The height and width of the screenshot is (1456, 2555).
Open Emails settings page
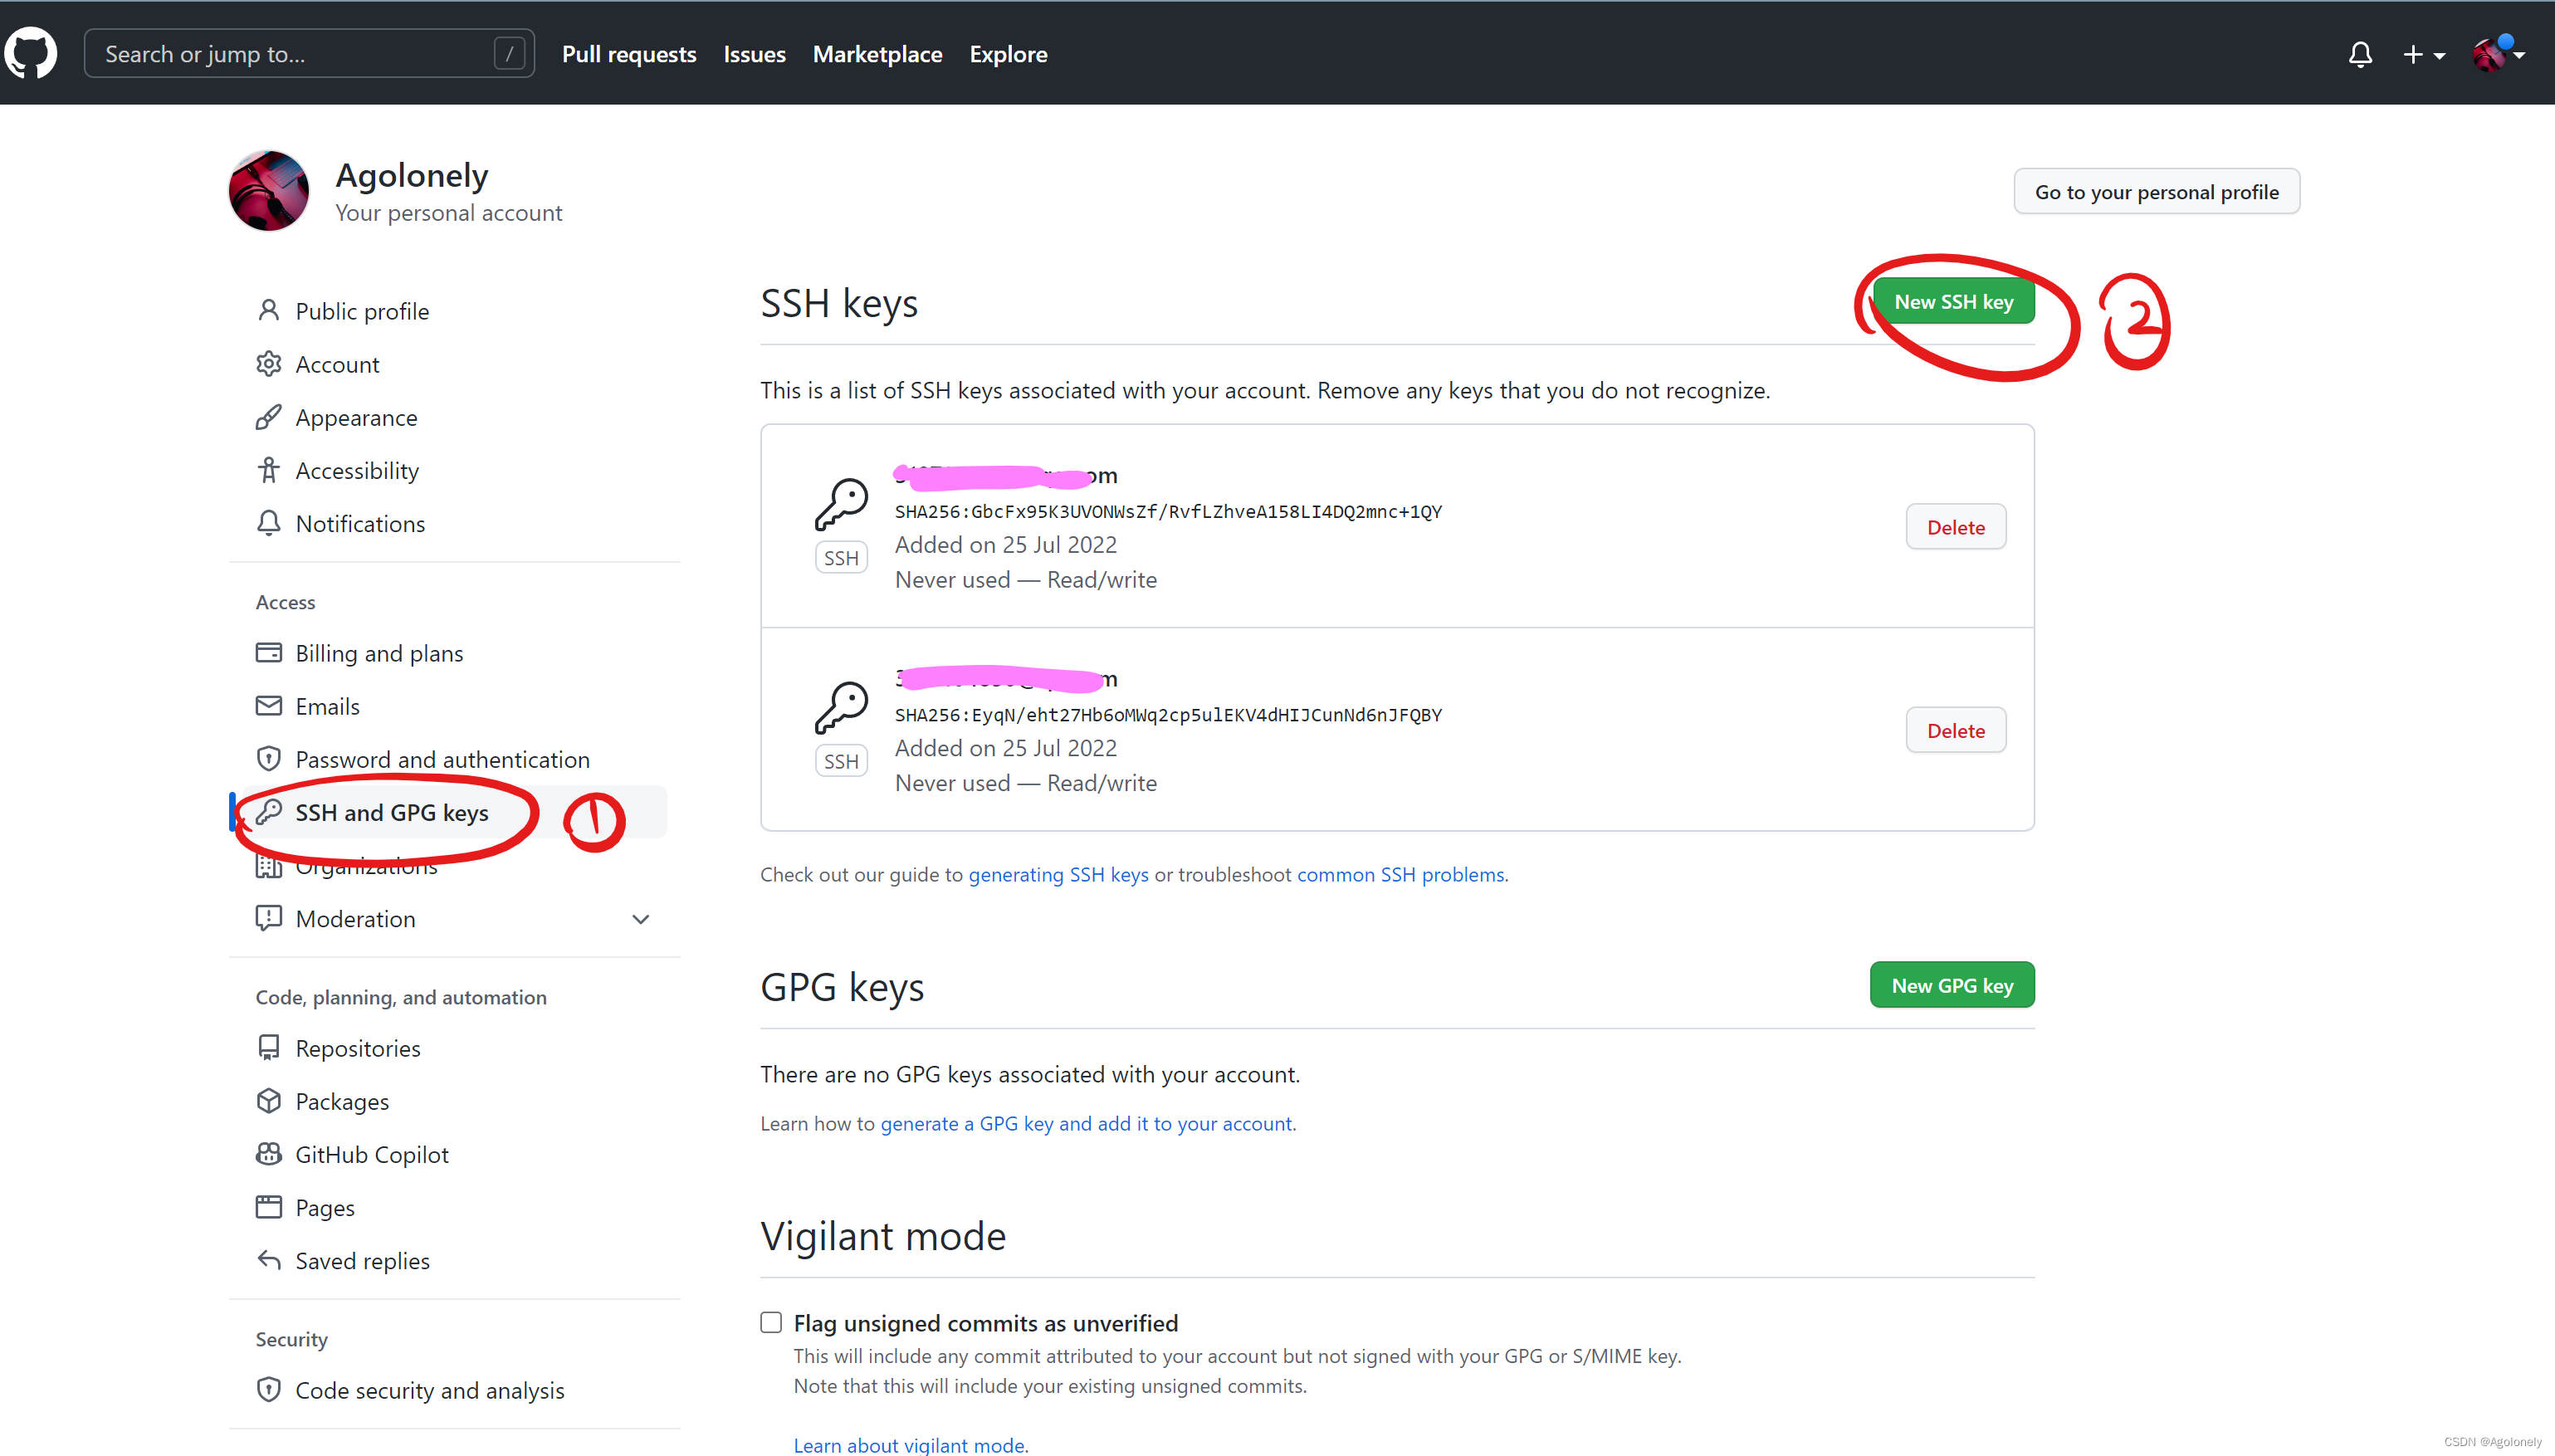(327, 706)
